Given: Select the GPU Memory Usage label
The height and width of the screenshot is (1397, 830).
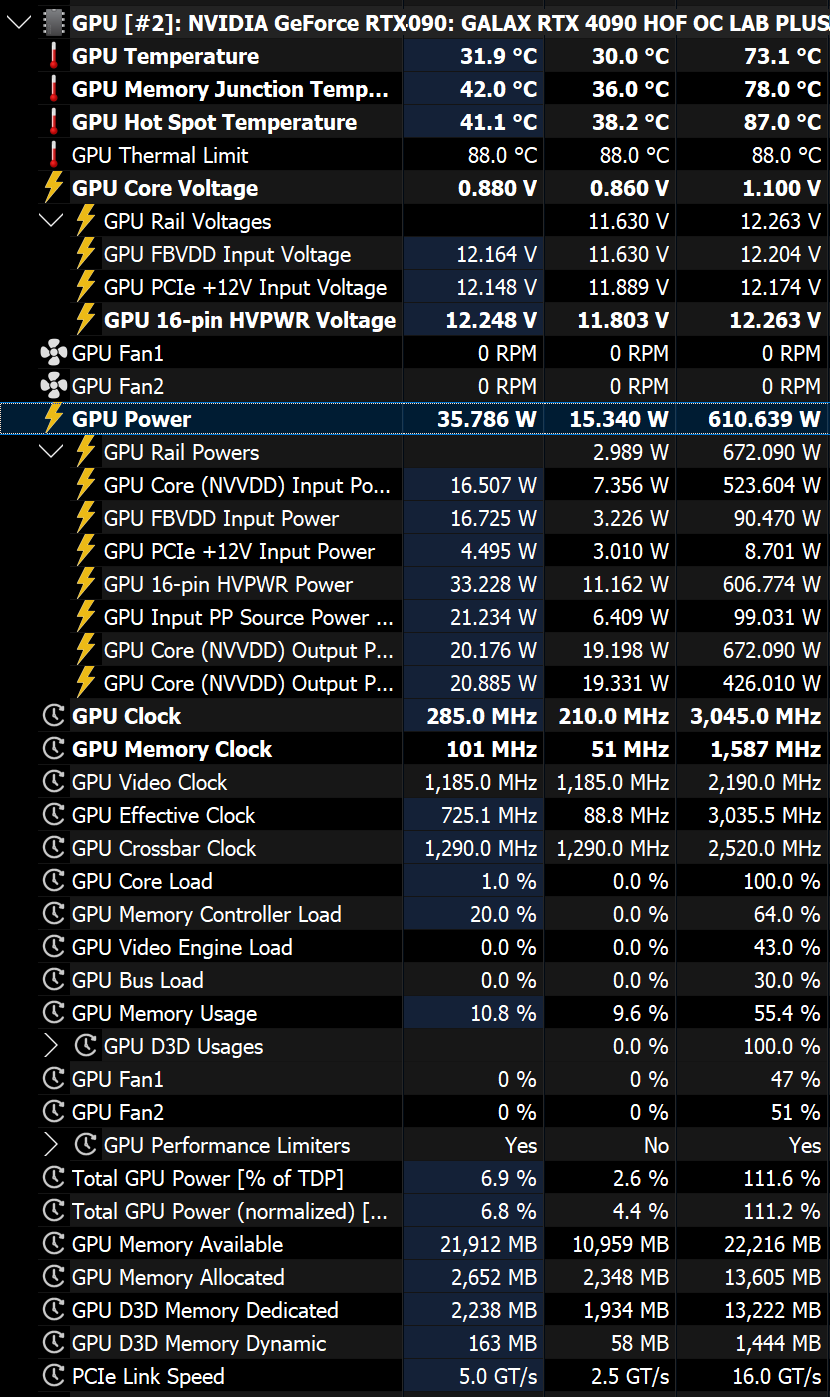Looking at the screenshot, I should click(x=164, y=1013).
